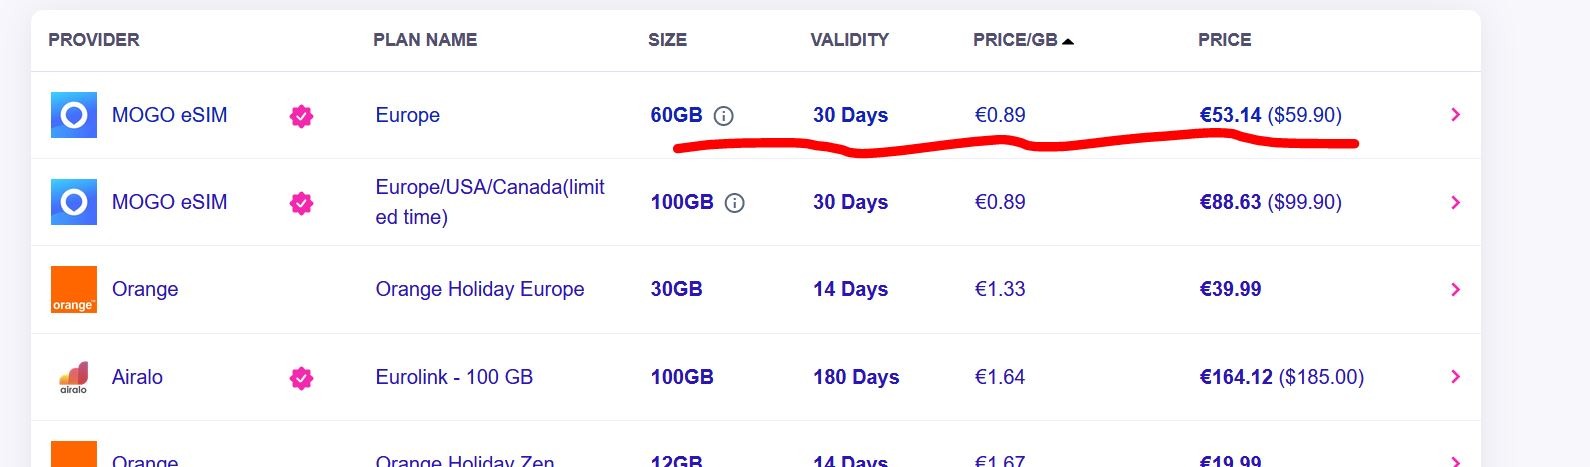Screen dimensions: 1590x467
Task: Expand the Airalo Eurolink row chevron
Action: click(1456, 377)
